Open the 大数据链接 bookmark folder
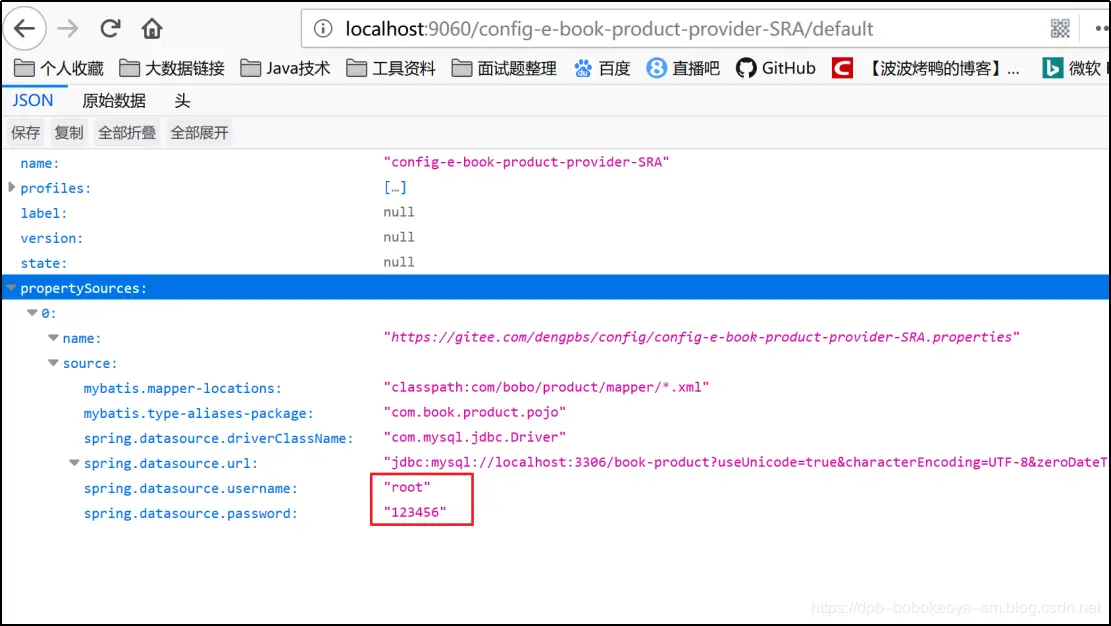This screenshot has height=626, width=1111. (172, 68)
